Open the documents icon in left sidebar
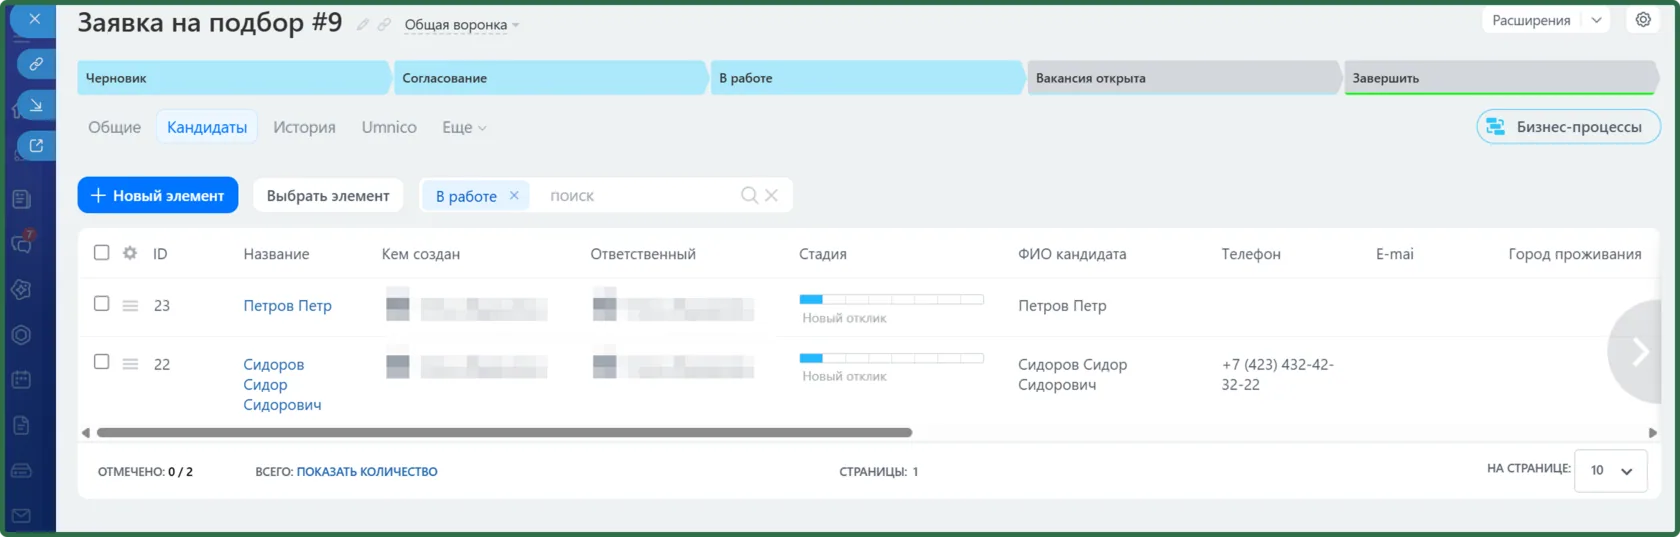The image size is (1680, 537). (x=21, y=425)
